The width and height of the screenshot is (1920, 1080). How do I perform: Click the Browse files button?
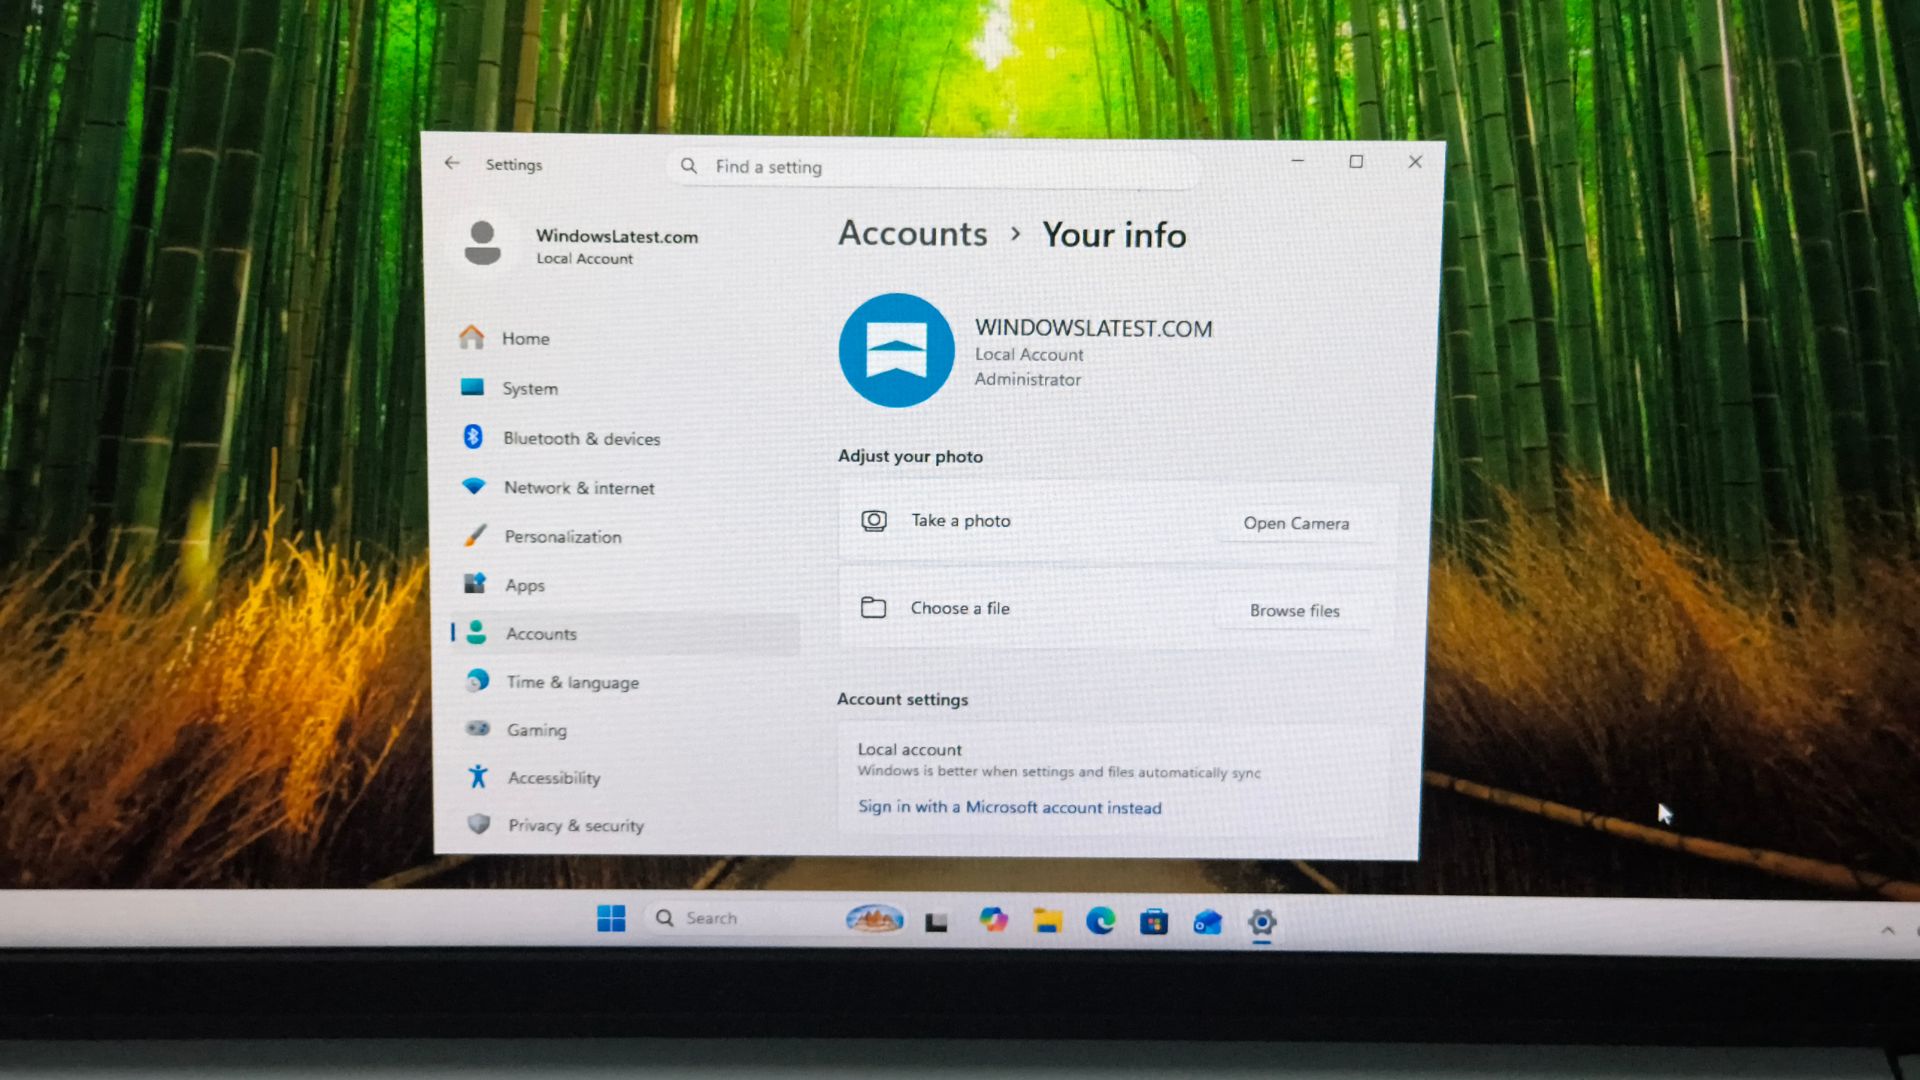[1295, 610]
